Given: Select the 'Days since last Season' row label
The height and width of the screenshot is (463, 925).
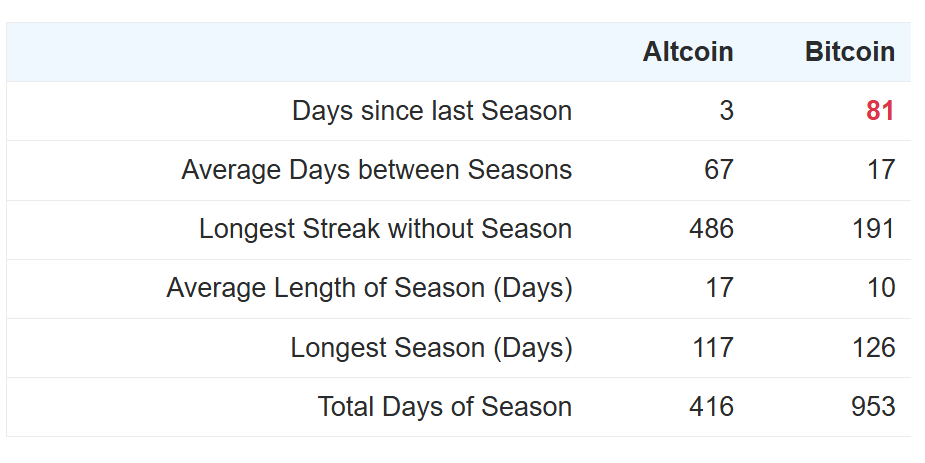Looking at the screenshot, I should tap(431, 111).
